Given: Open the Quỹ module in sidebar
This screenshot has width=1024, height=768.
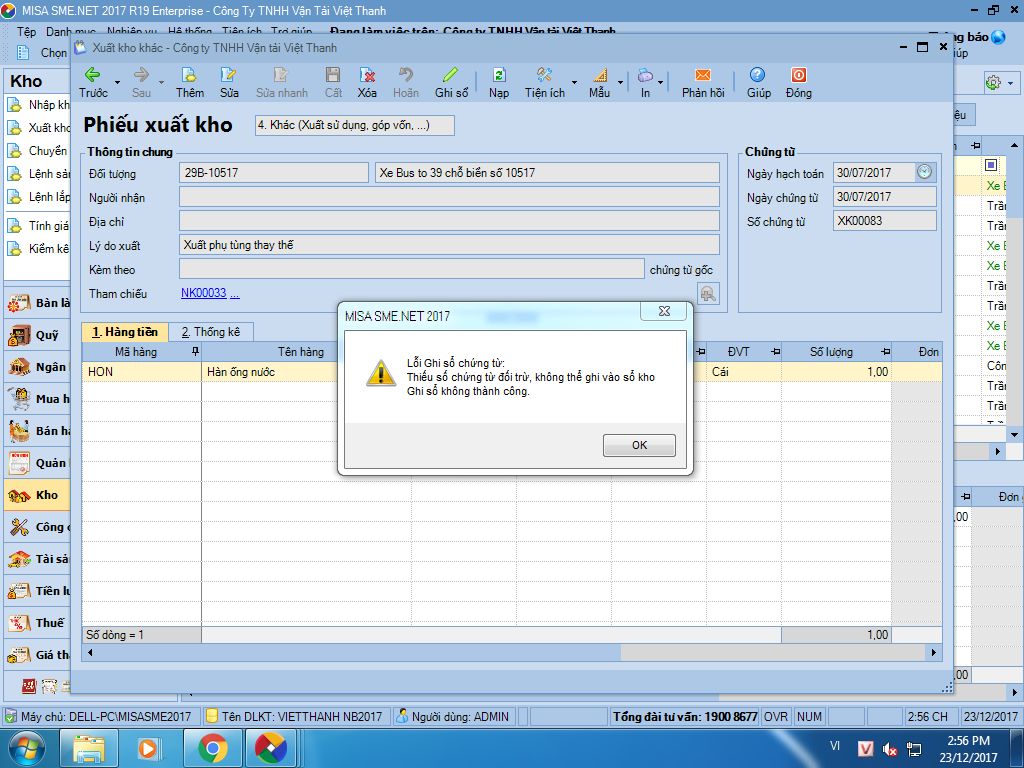Looking at the screenshot, I should (x=37, y=335).
